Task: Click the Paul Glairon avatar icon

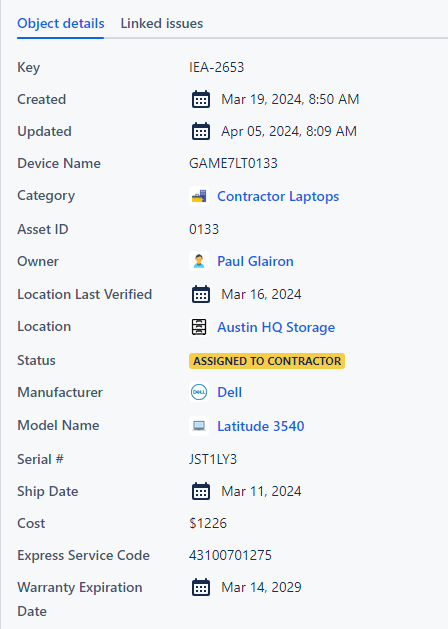Action: point(199,261)
